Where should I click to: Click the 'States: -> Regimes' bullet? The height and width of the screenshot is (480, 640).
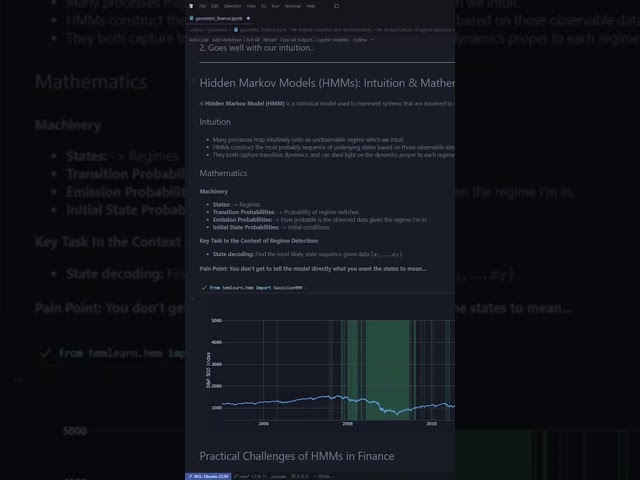pos(236,204)
